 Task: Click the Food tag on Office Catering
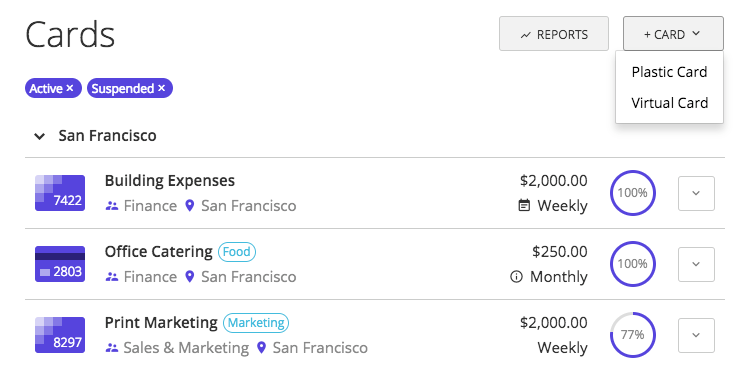click(x=237, y=252)
